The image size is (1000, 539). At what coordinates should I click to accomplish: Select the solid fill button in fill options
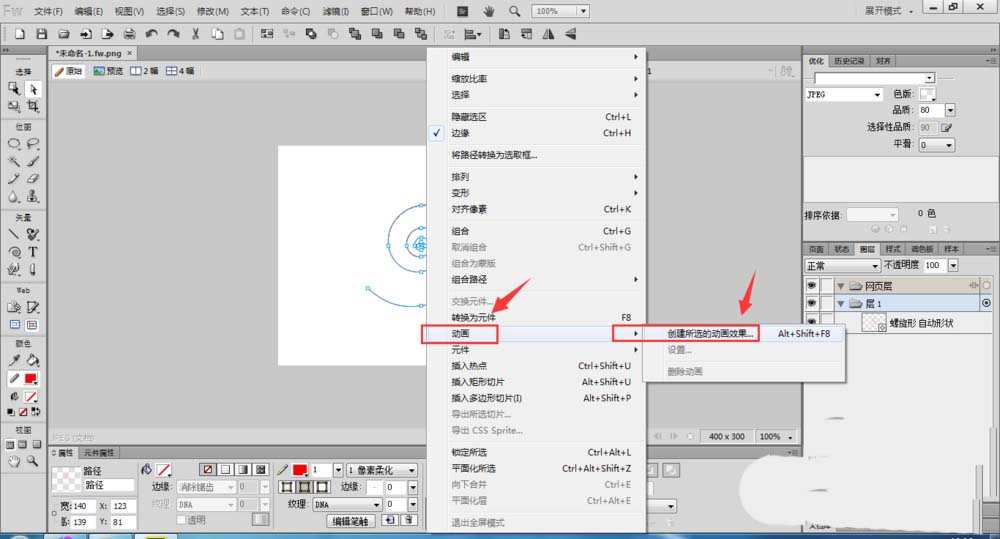pyautogui.click(x=225, y=469)
